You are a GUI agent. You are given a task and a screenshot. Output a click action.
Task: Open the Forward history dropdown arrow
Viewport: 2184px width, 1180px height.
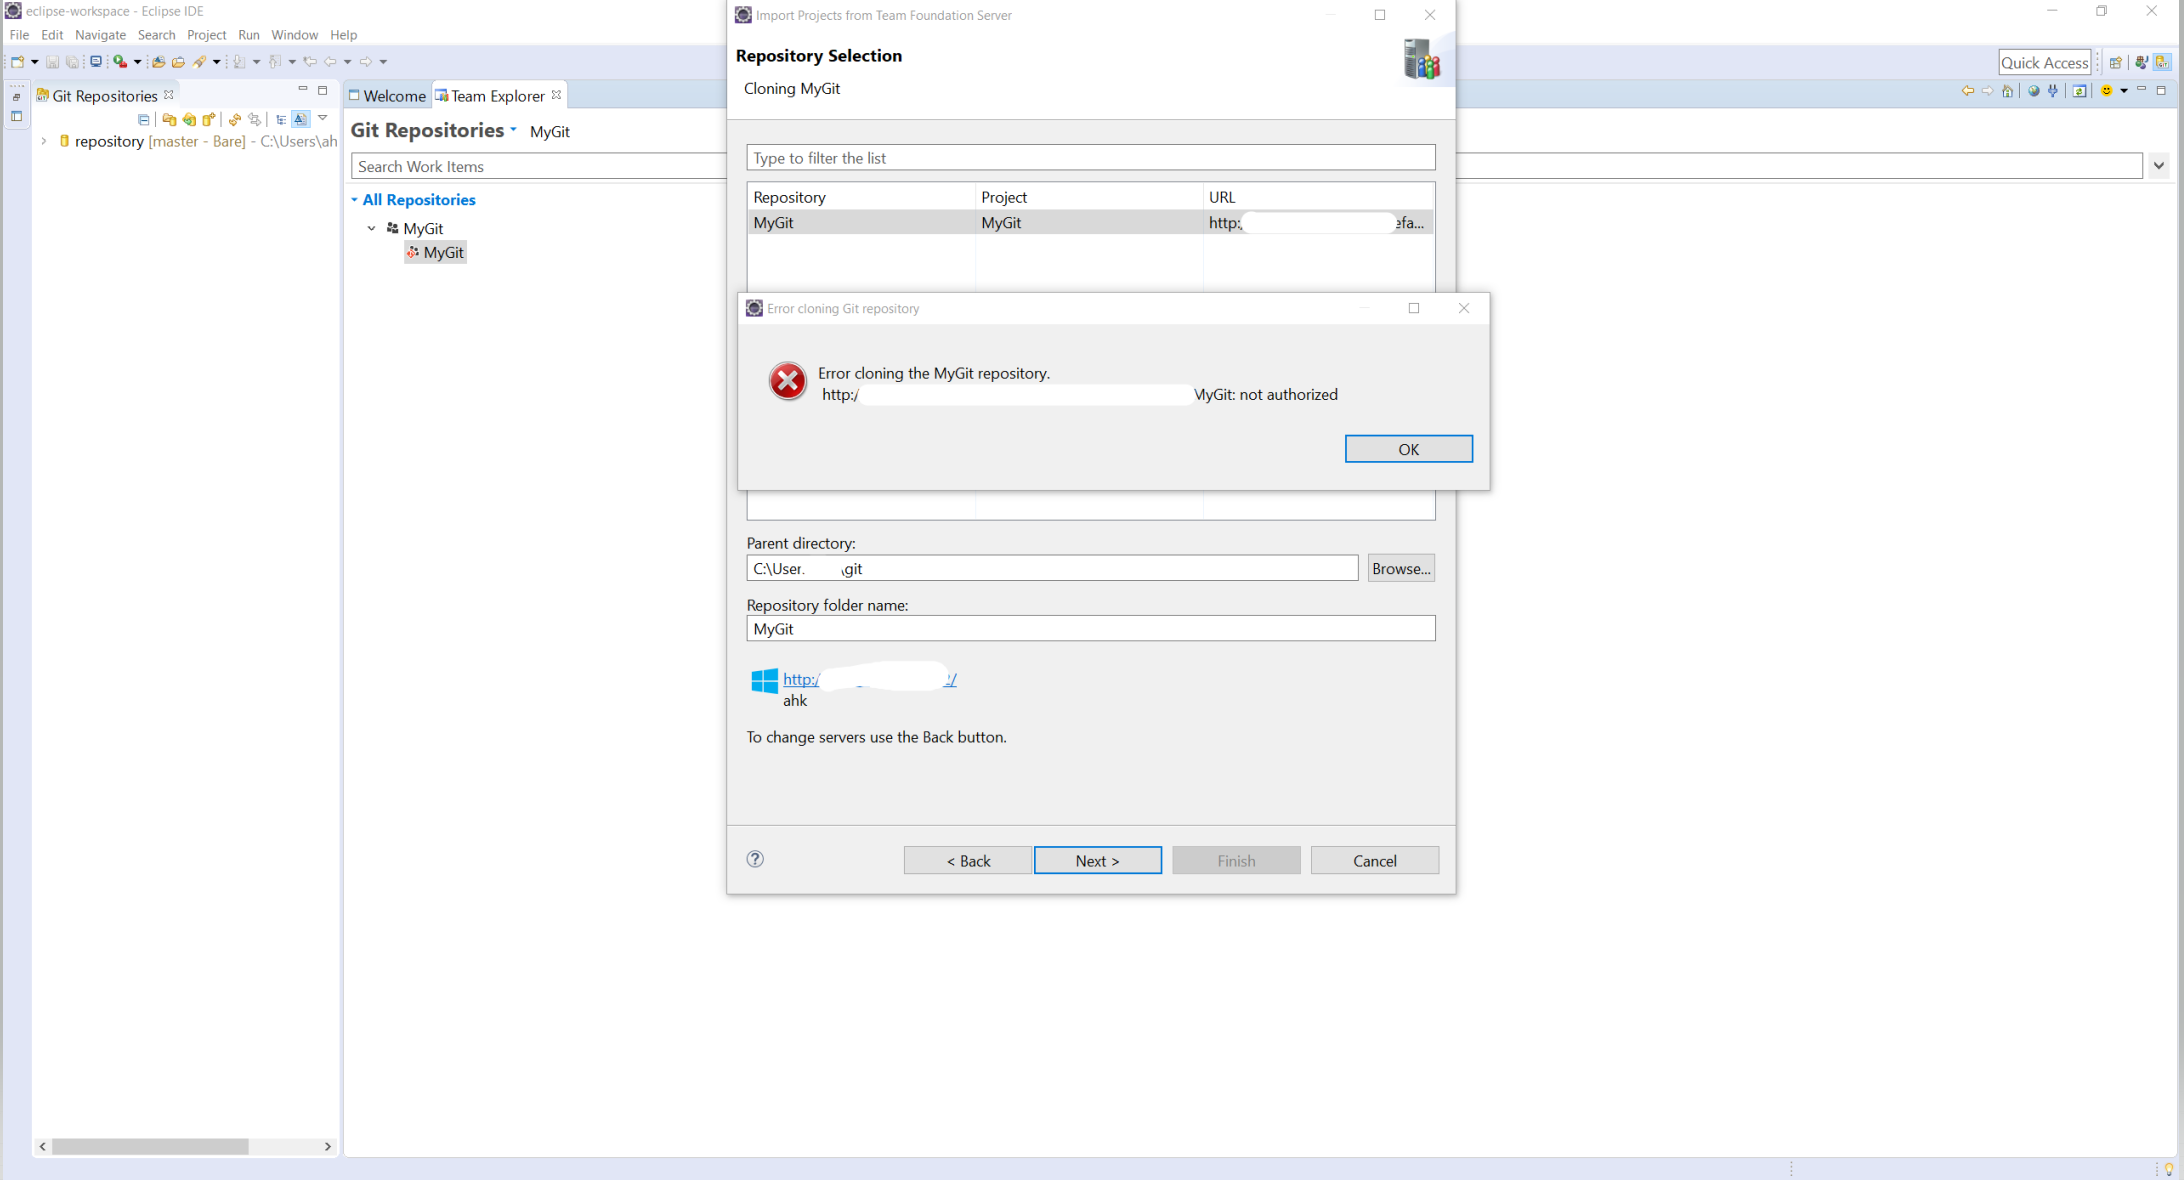384,62
